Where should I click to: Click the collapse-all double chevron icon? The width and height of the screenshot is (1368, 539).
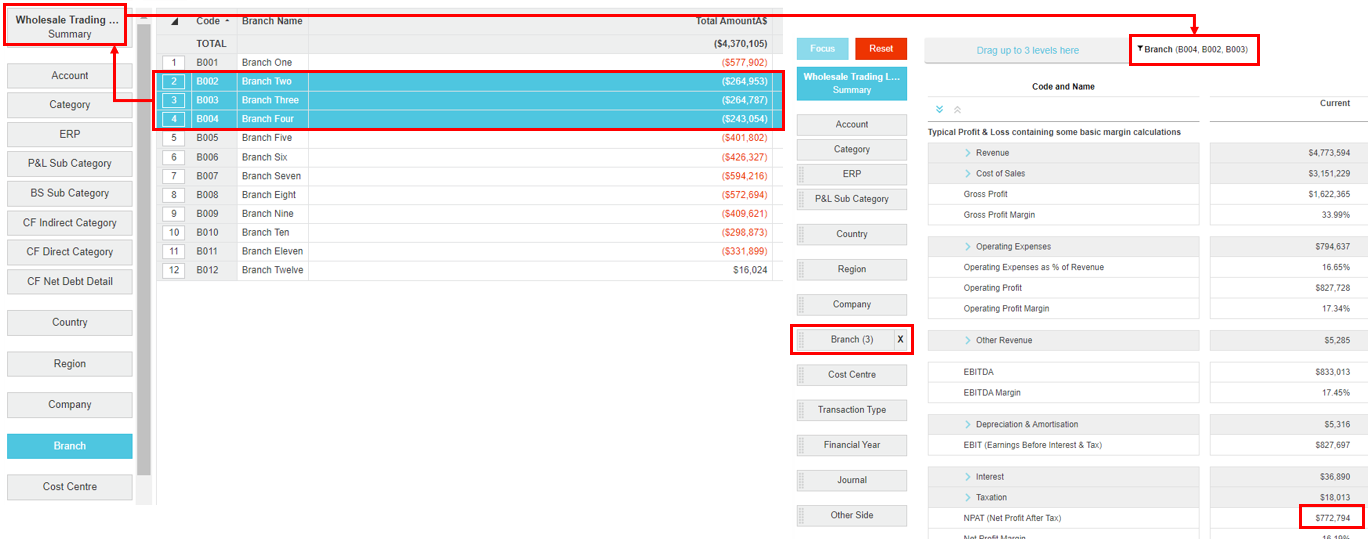(957, 109)
